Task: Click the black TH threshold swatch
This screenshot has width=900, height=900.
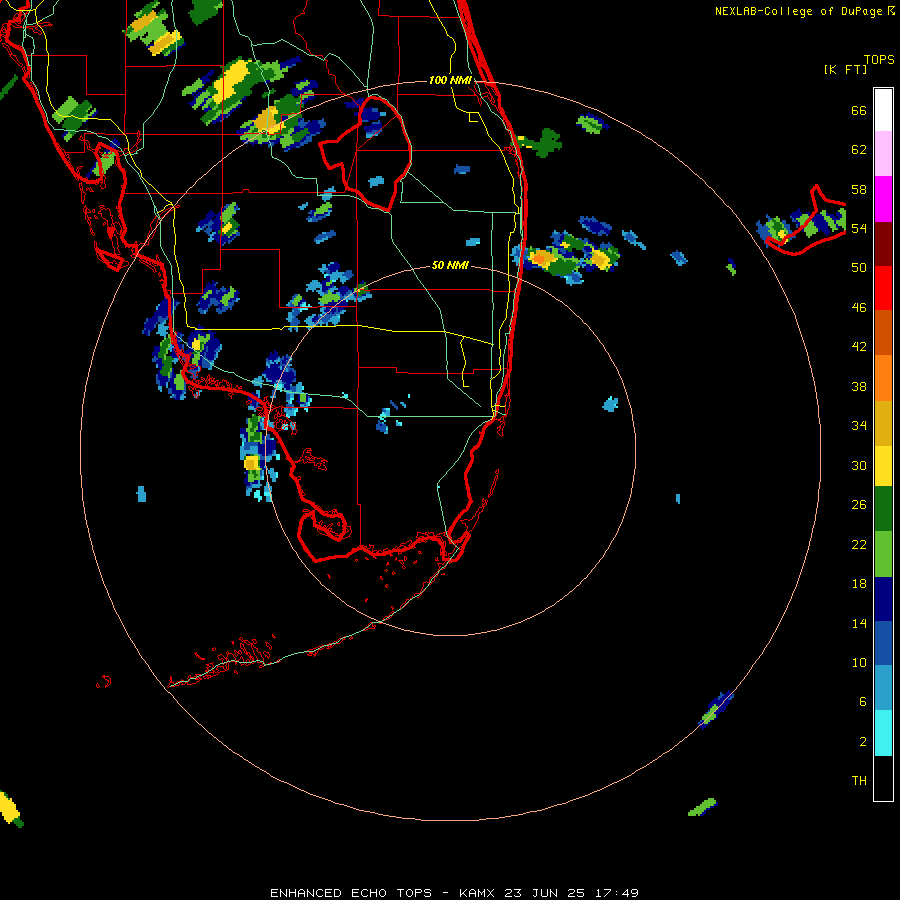Action: (x=883, y=778)
